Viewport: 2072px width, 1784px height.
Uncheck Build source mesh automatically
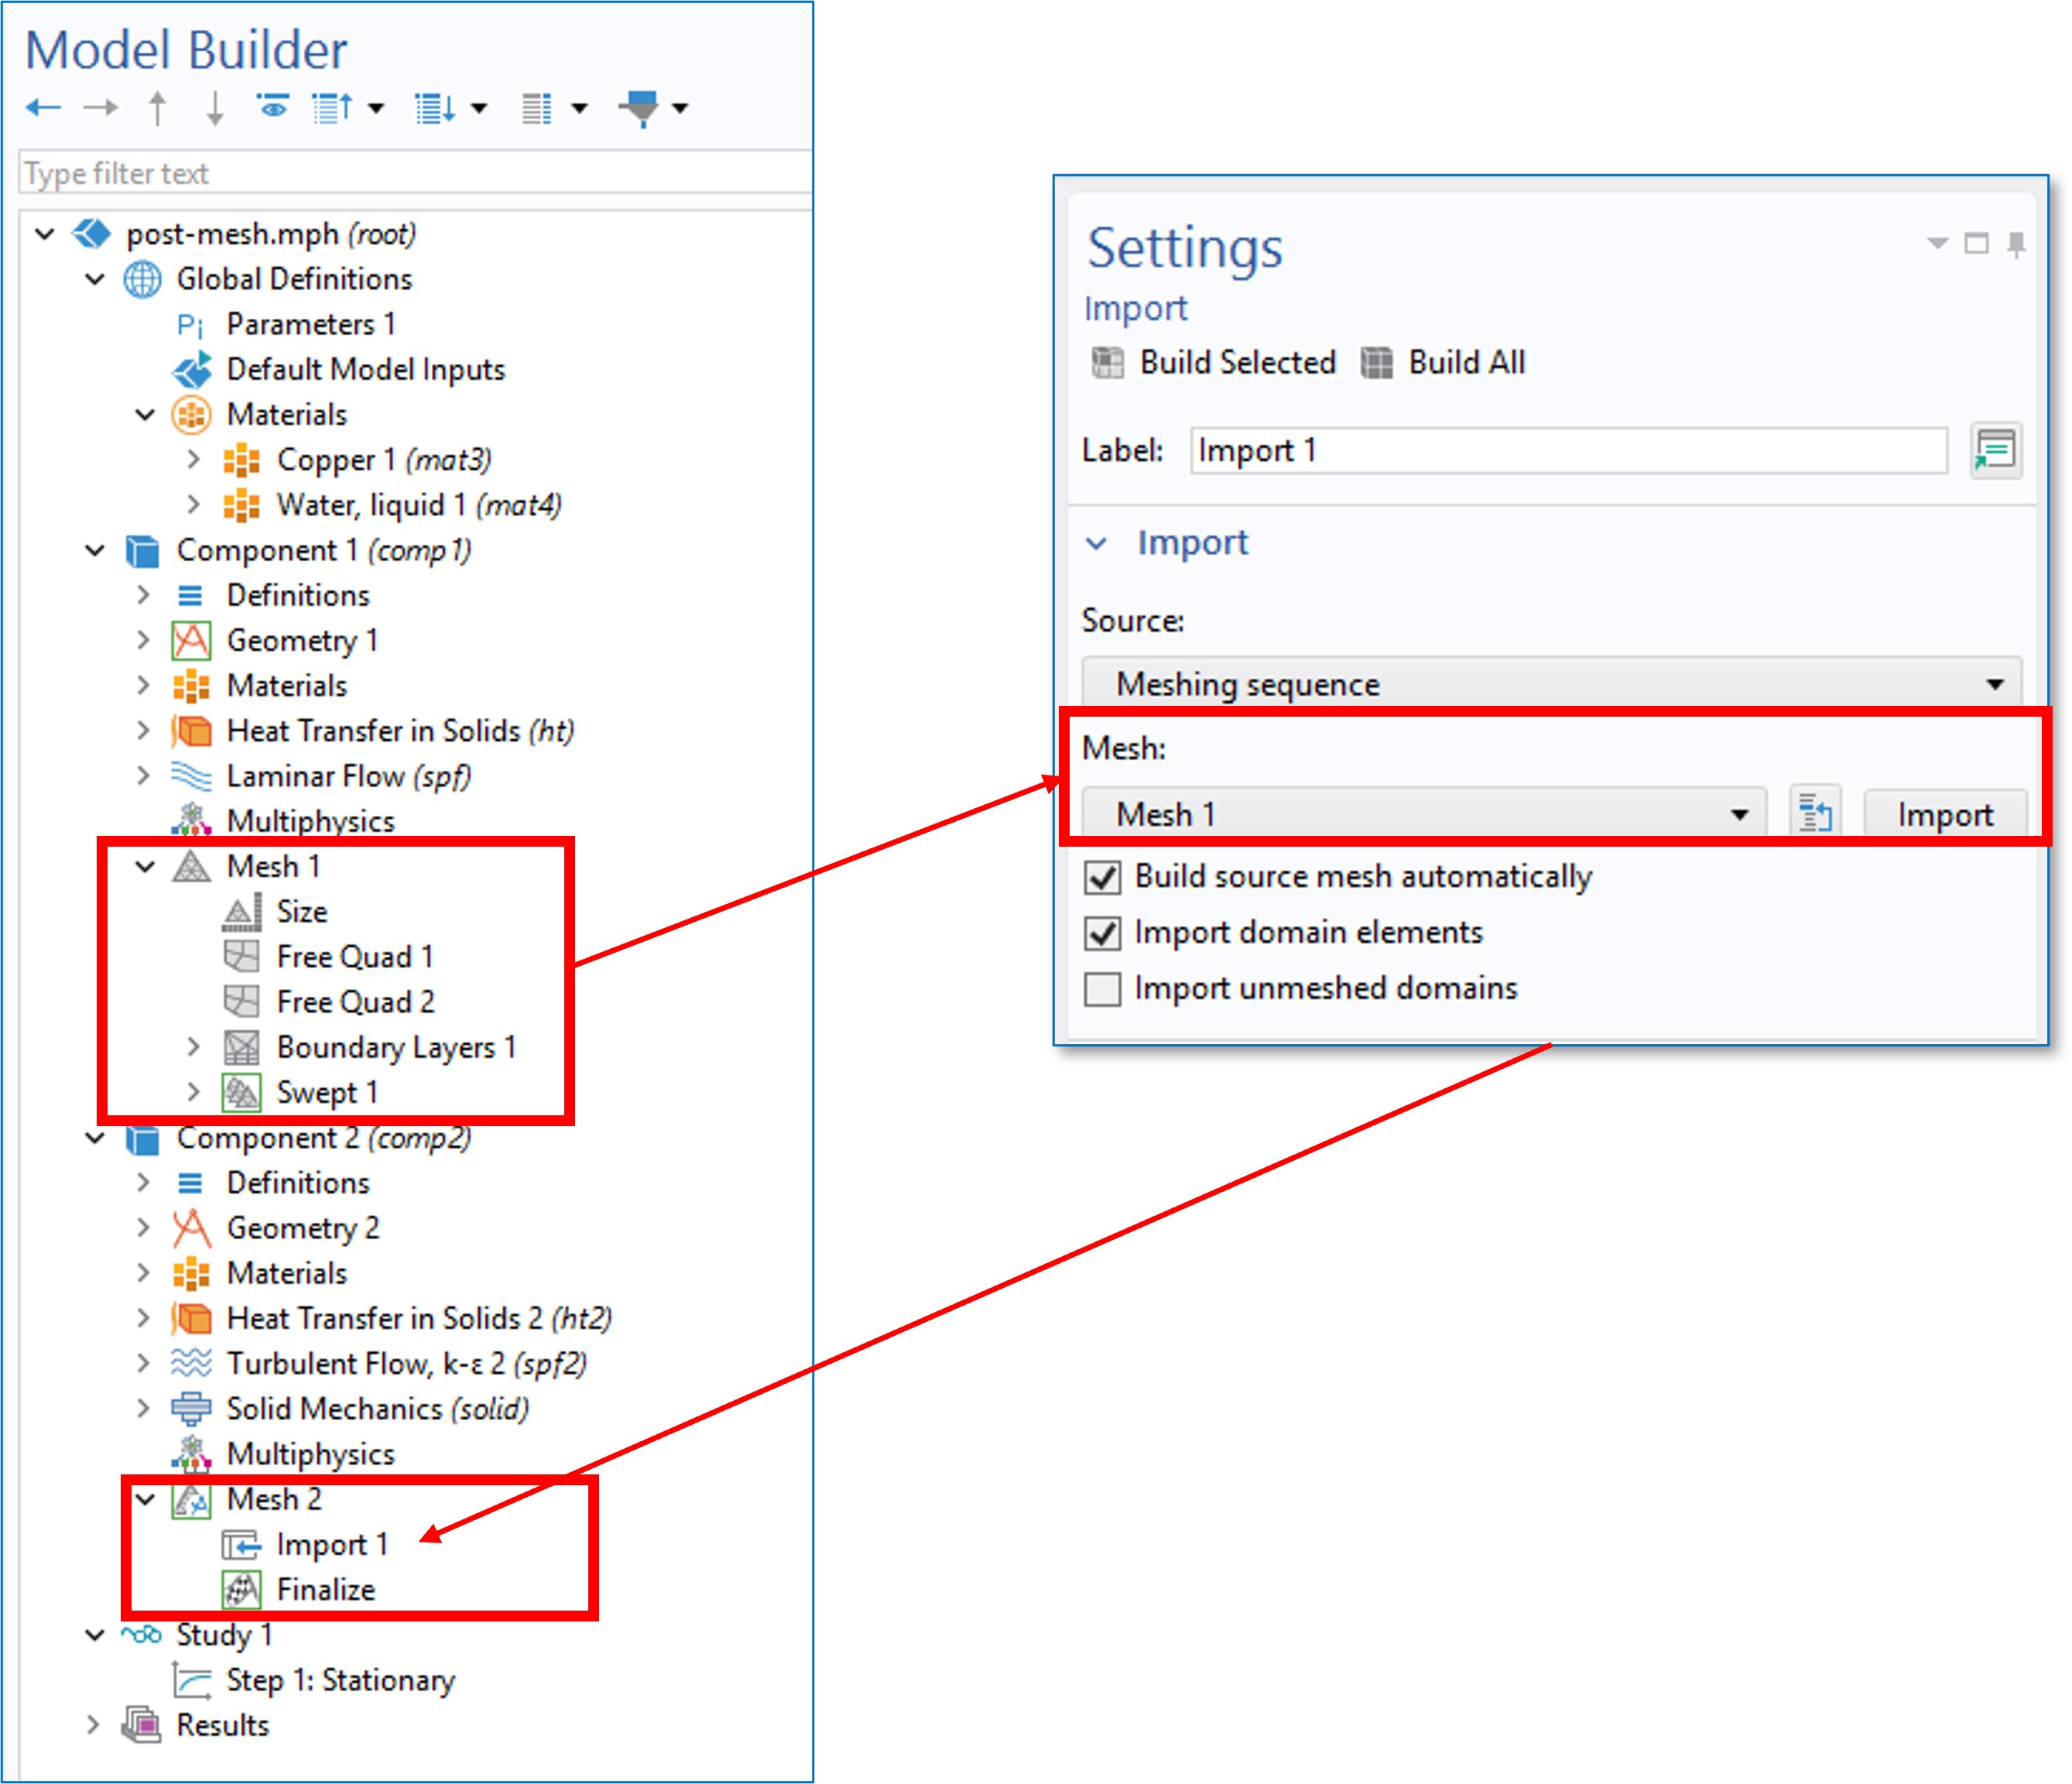click(1102, 877)
